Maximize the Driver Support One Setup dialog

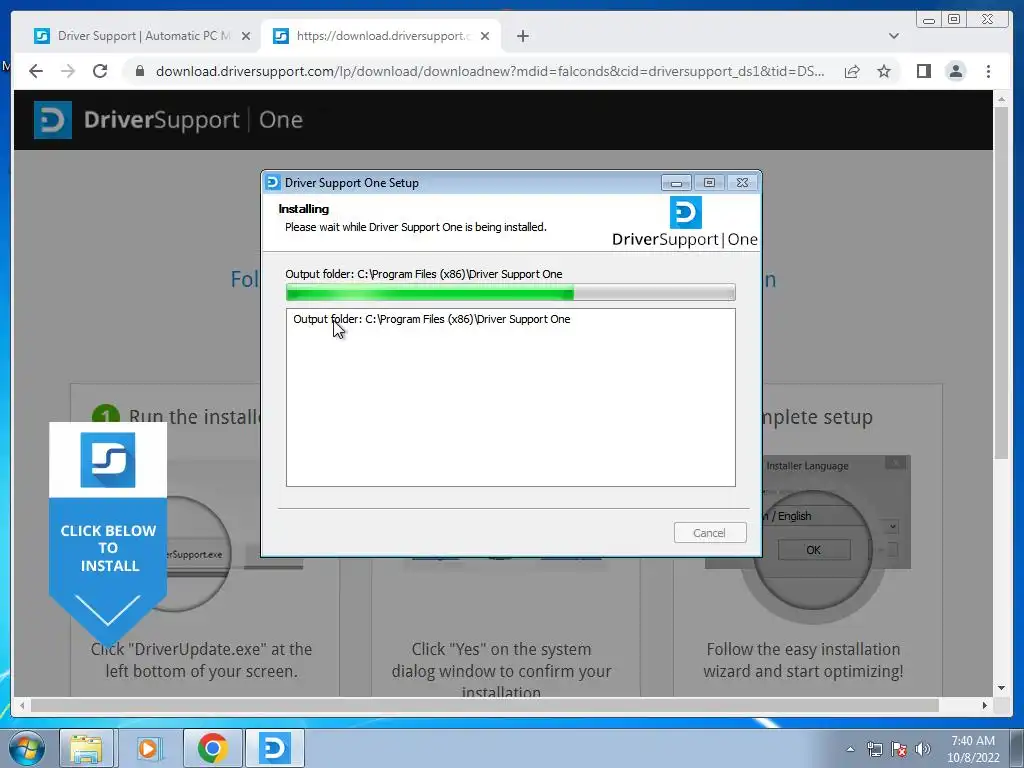[x=709, y=183]
